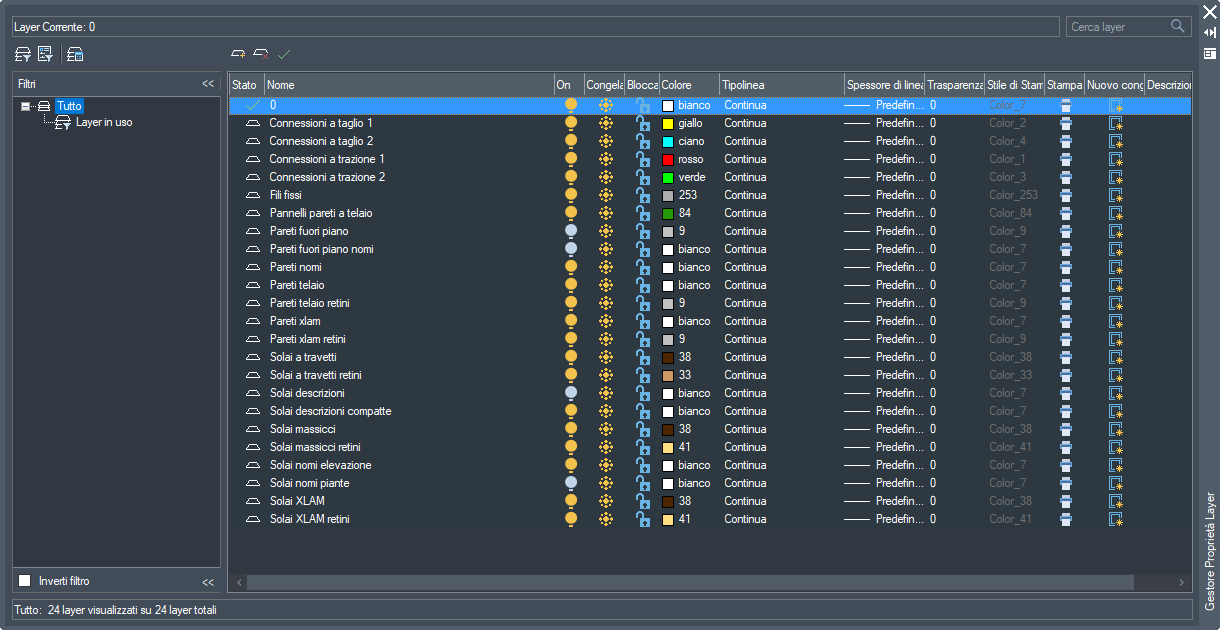Screen dimensions: 1221x631
Task: Click scrollbar right arrow
Action: pyautogui.click(x=1182, y=582)
